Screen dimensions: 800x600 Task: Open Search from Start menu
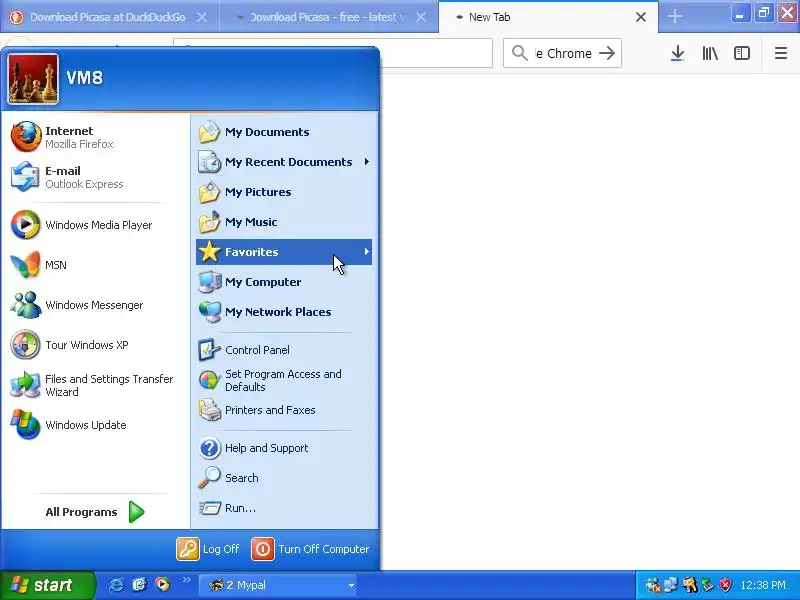coord(284,478)
